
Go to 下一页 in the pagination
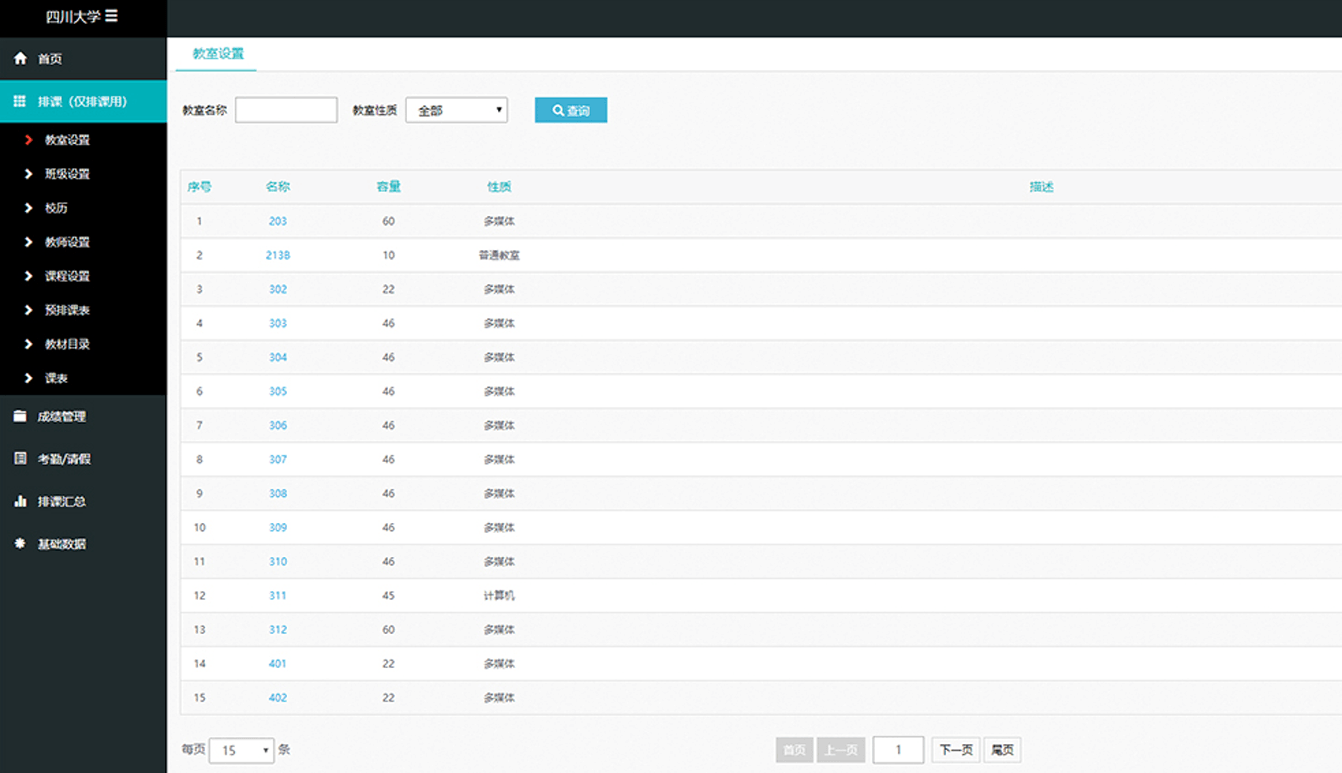click(x=956, y=750)
